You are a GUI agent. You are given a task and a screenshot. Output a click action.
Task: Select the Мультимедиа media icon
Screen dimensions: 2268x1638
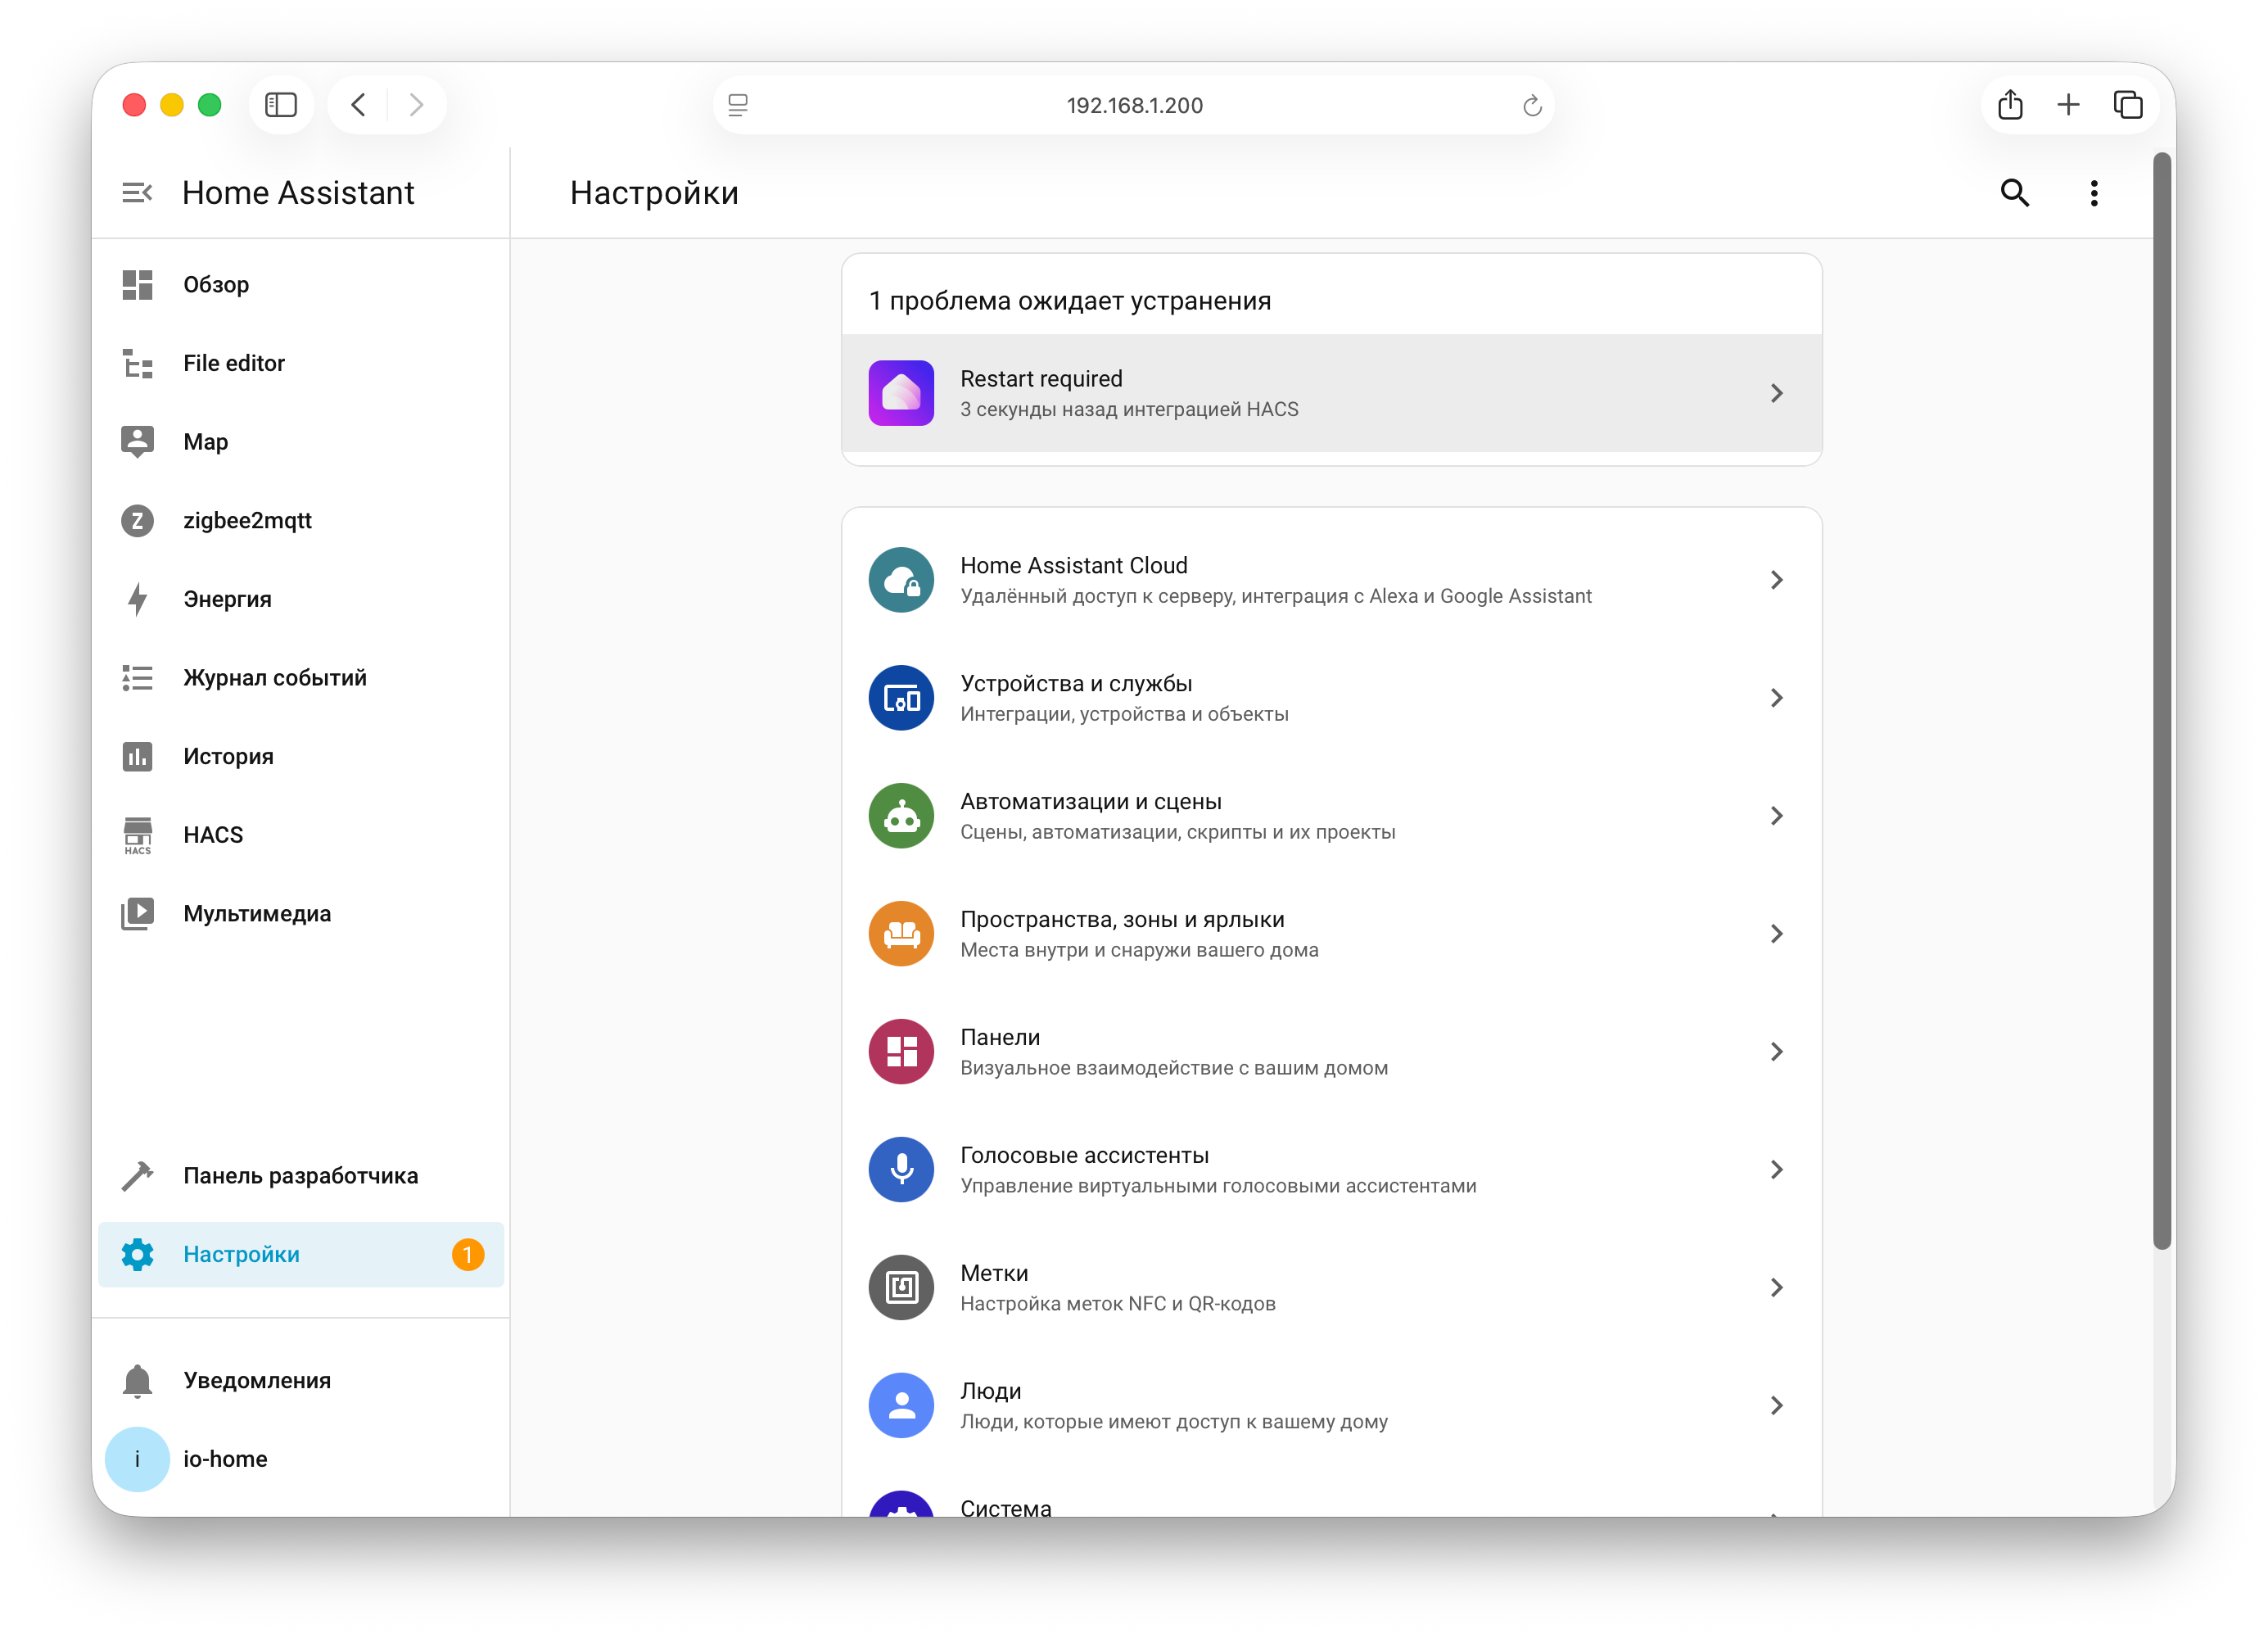tap(137, 913)
